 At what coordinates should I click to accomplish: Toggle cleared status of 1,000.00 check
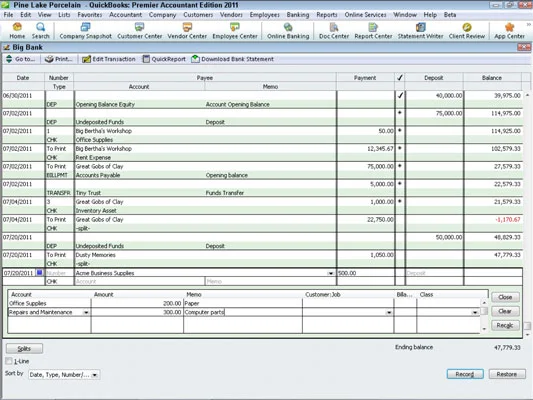pyautogui.click(x=400, y=202)
